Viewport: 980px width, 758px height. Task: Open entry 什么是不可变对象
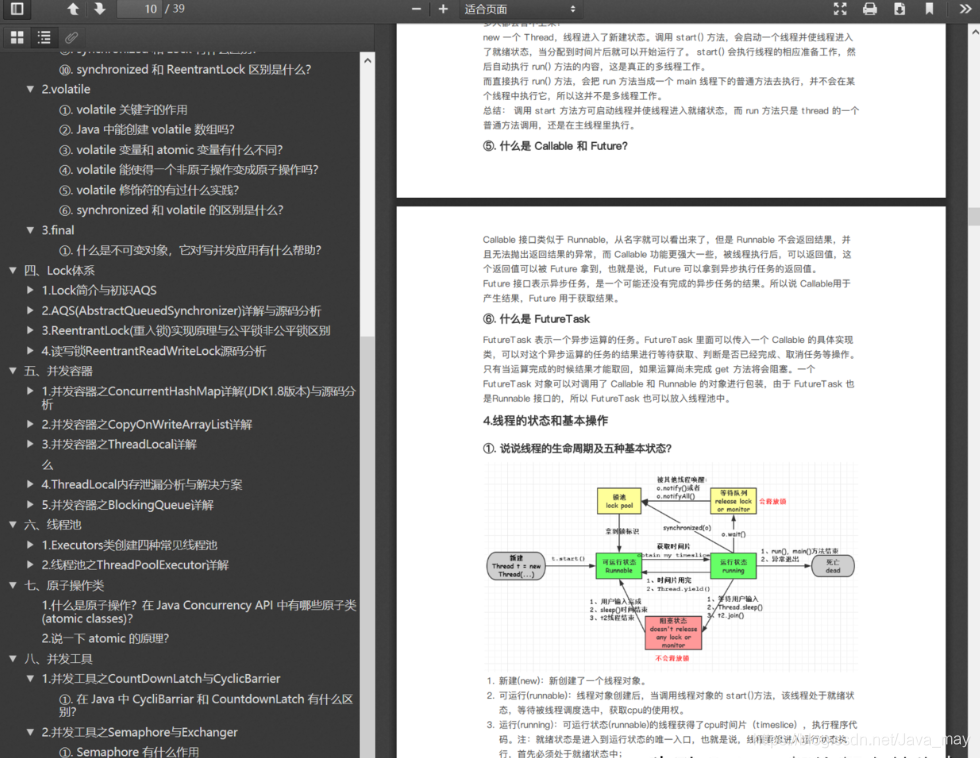pyautogui.click(x=190, y=250)
